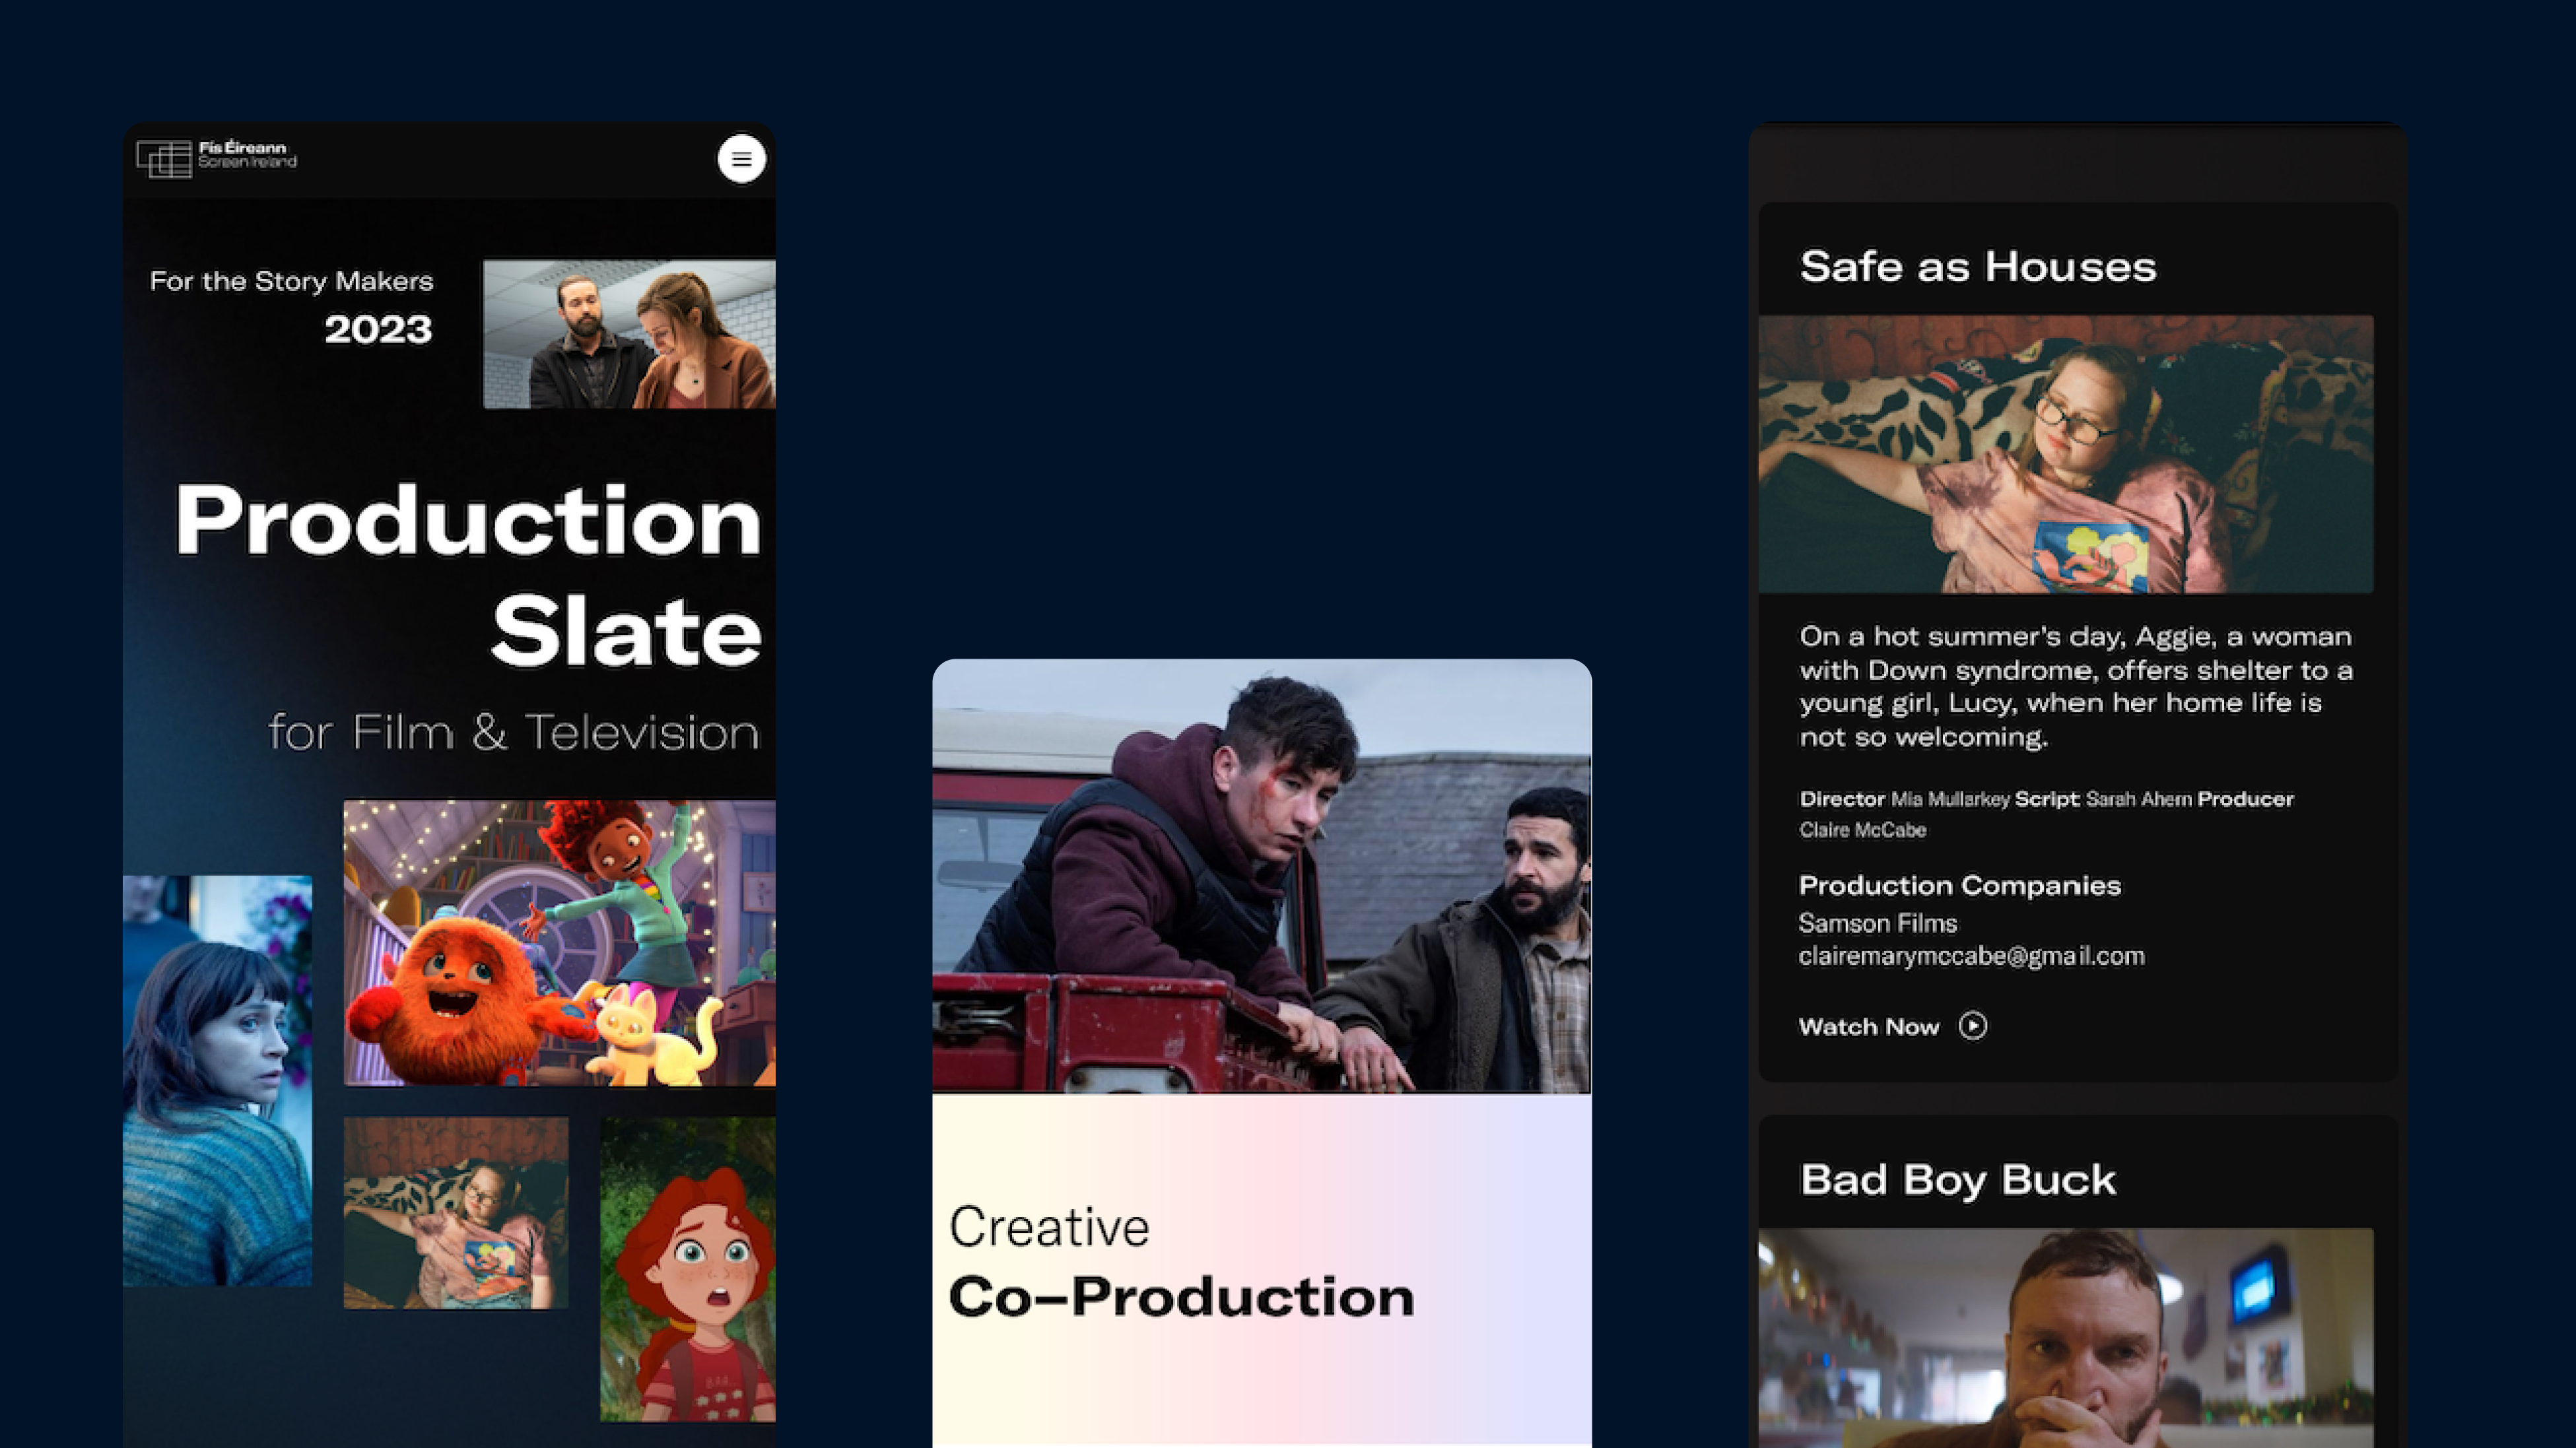
Task: Click the Fís Éireann Screen Ireland logo
Action: pyautogui.click(x=217, y=158)
